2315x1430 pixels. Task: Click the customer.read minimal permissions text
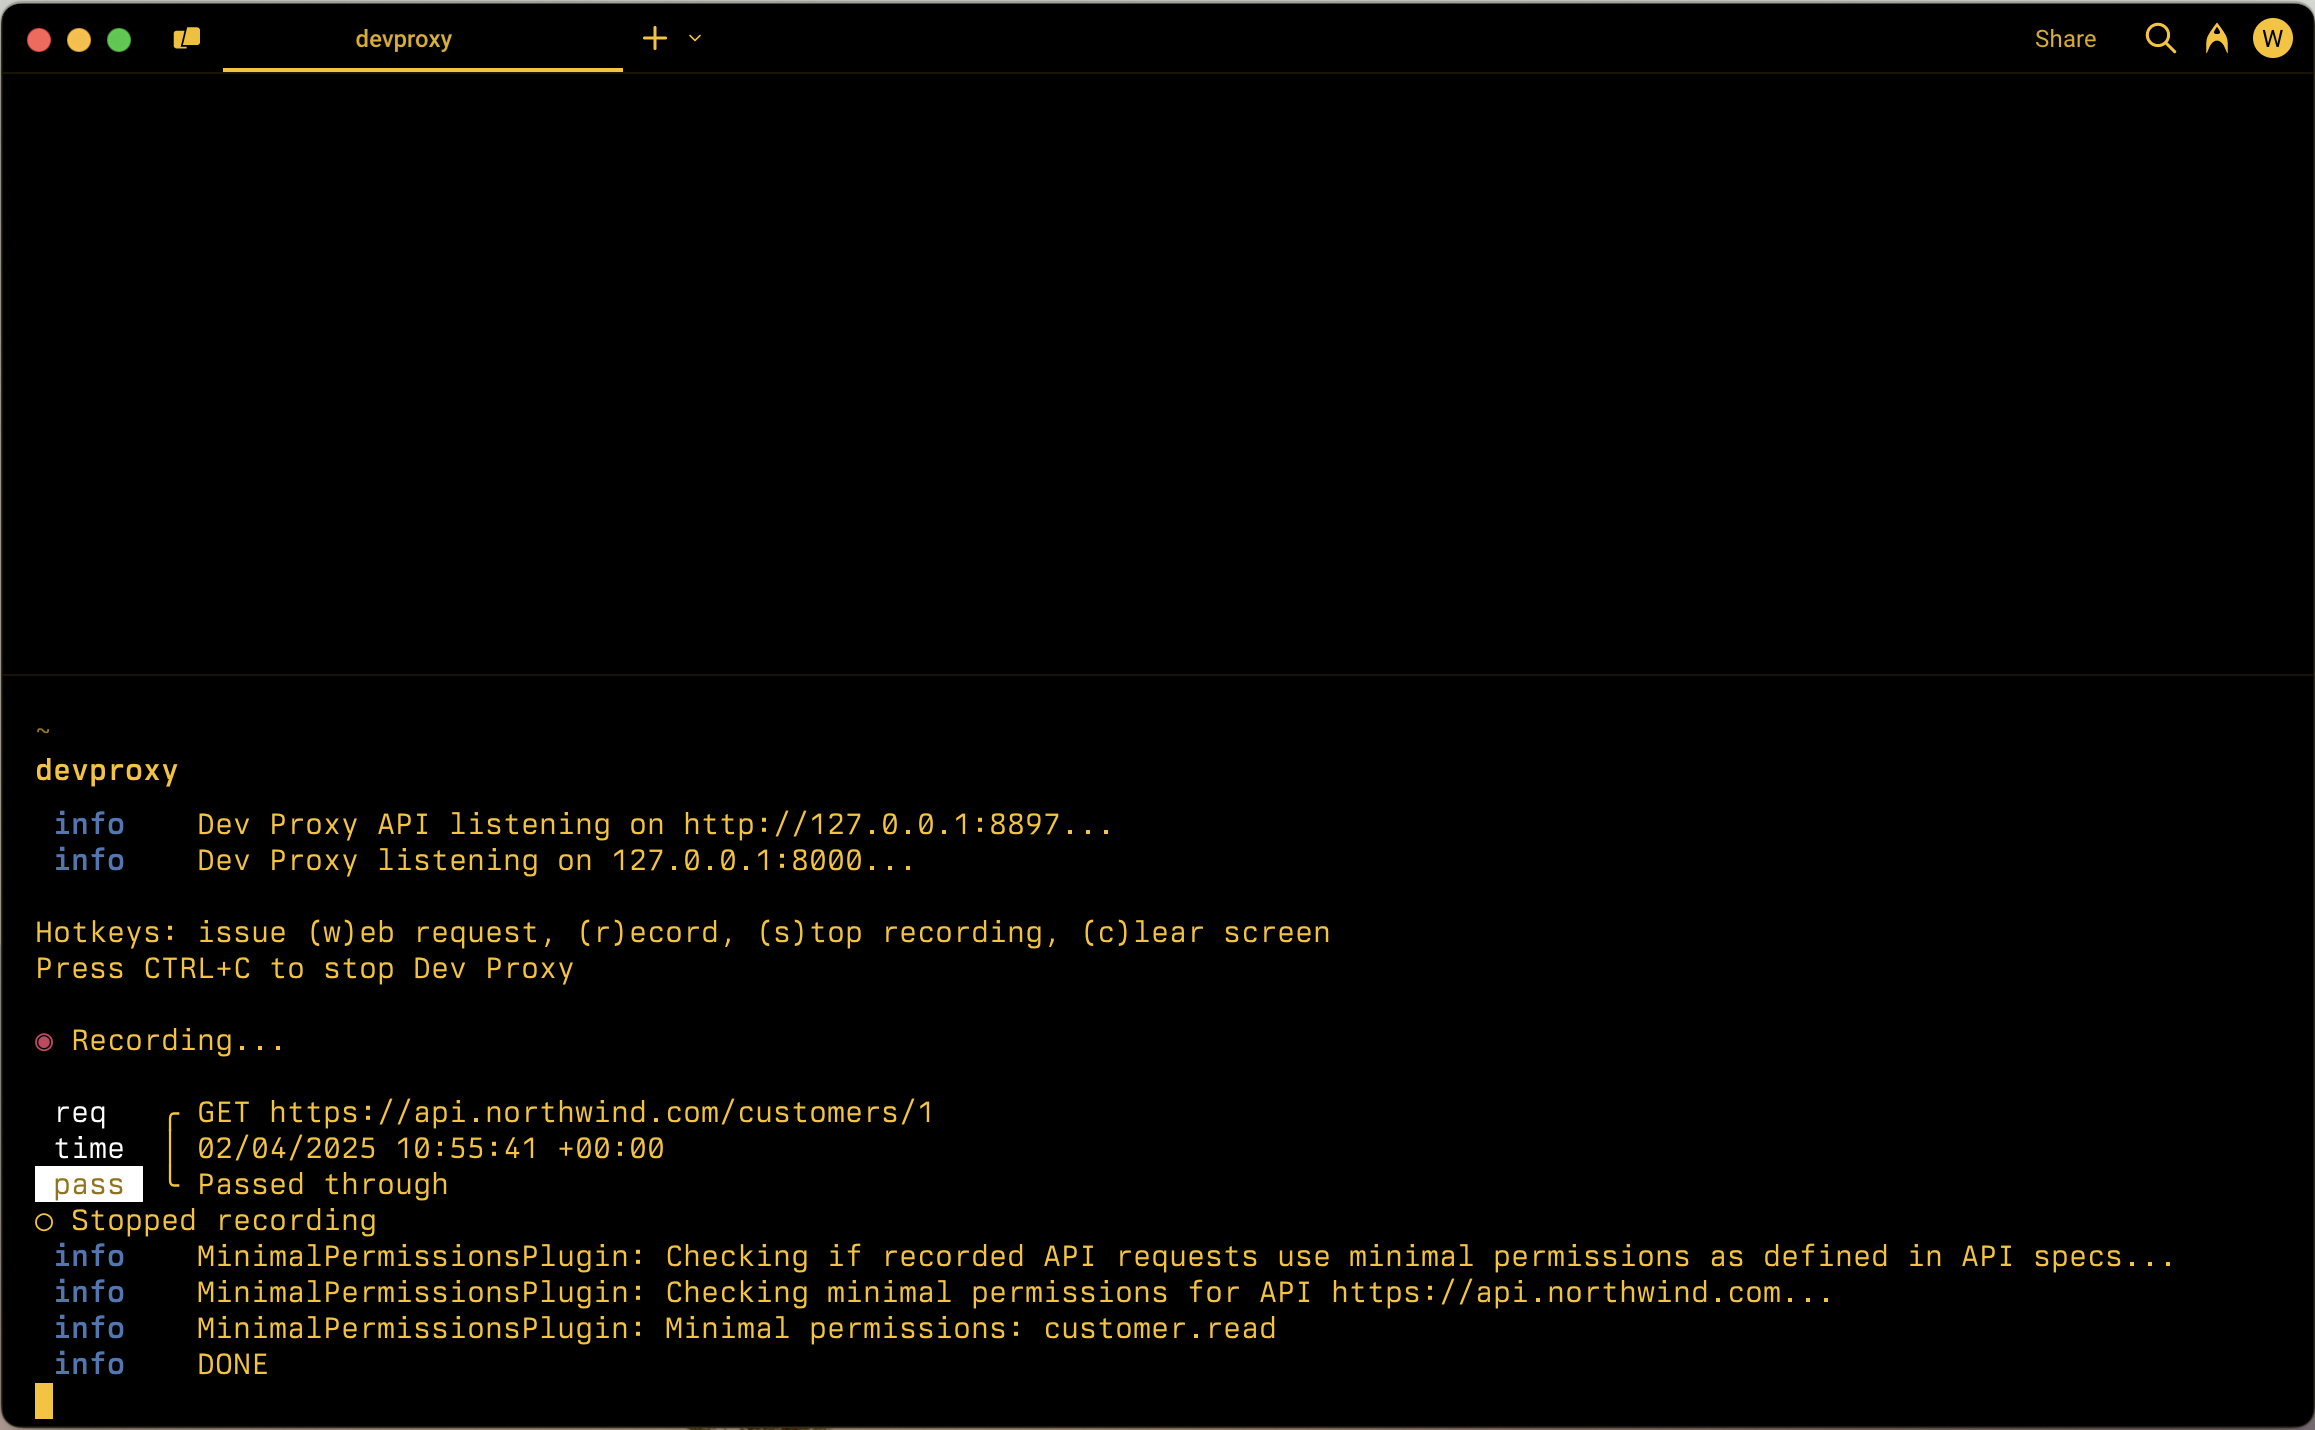(1160, 1329)
